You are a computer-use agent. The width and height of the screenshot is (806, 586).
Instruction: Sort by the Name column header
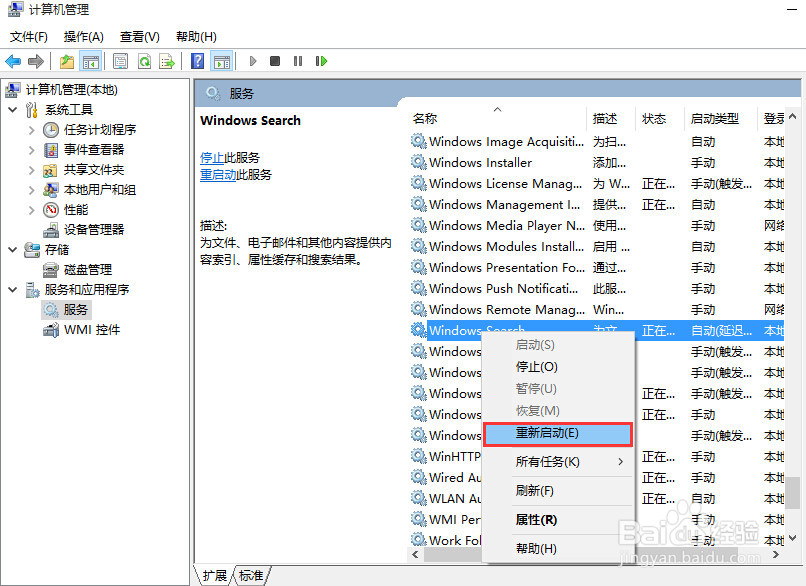[498, 119]
